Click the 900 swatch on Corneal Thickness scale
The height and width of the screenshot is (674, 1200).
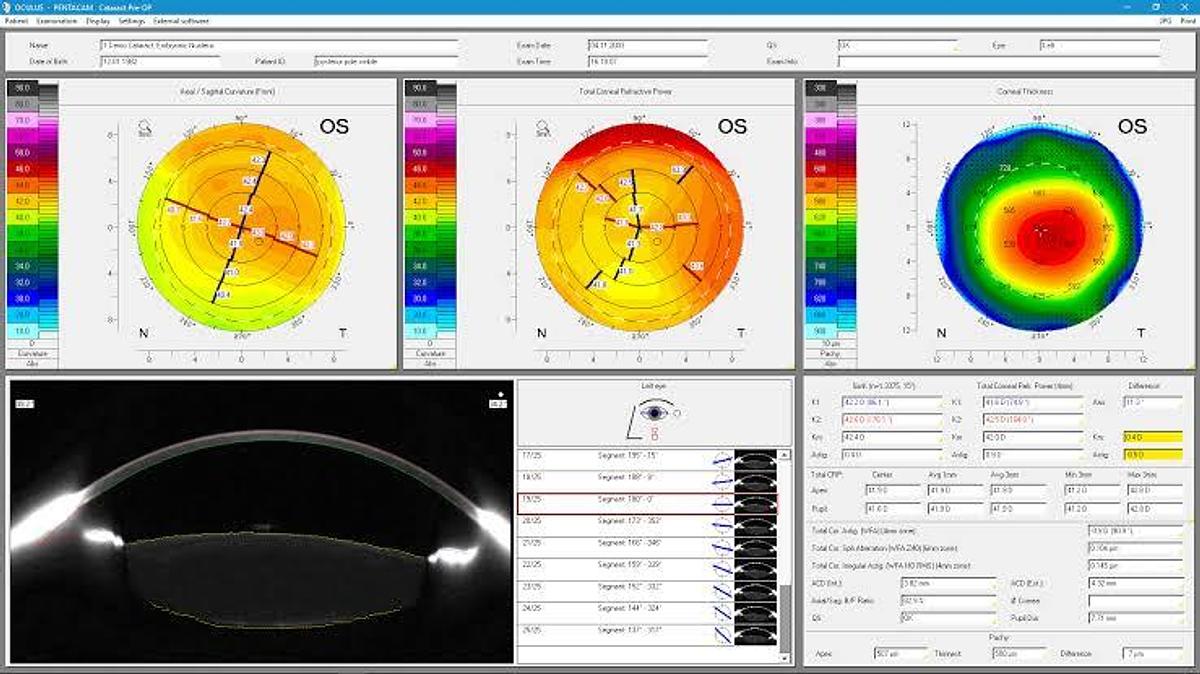point(820,330)
